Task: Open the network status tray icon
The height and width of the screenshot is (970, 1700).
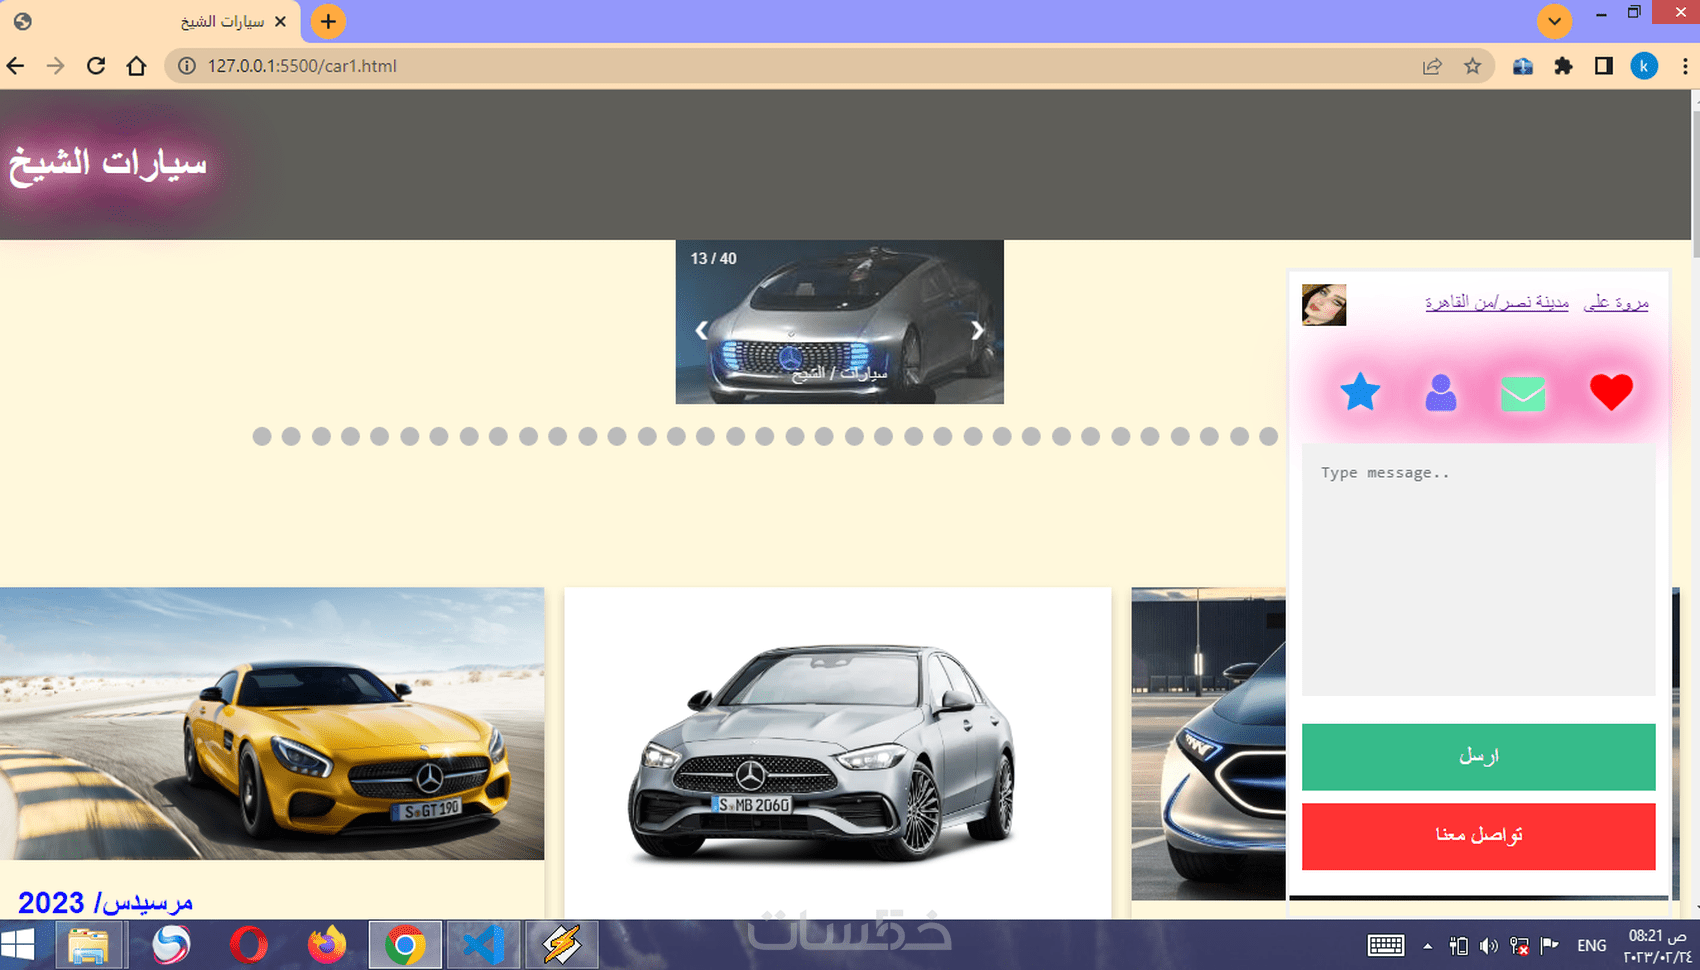Action: click(1520, 946)
